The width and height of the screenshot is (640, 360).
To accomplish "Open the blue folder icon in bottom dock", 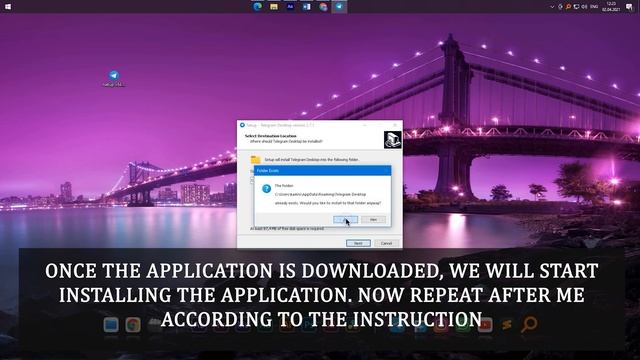I will 111,325.
